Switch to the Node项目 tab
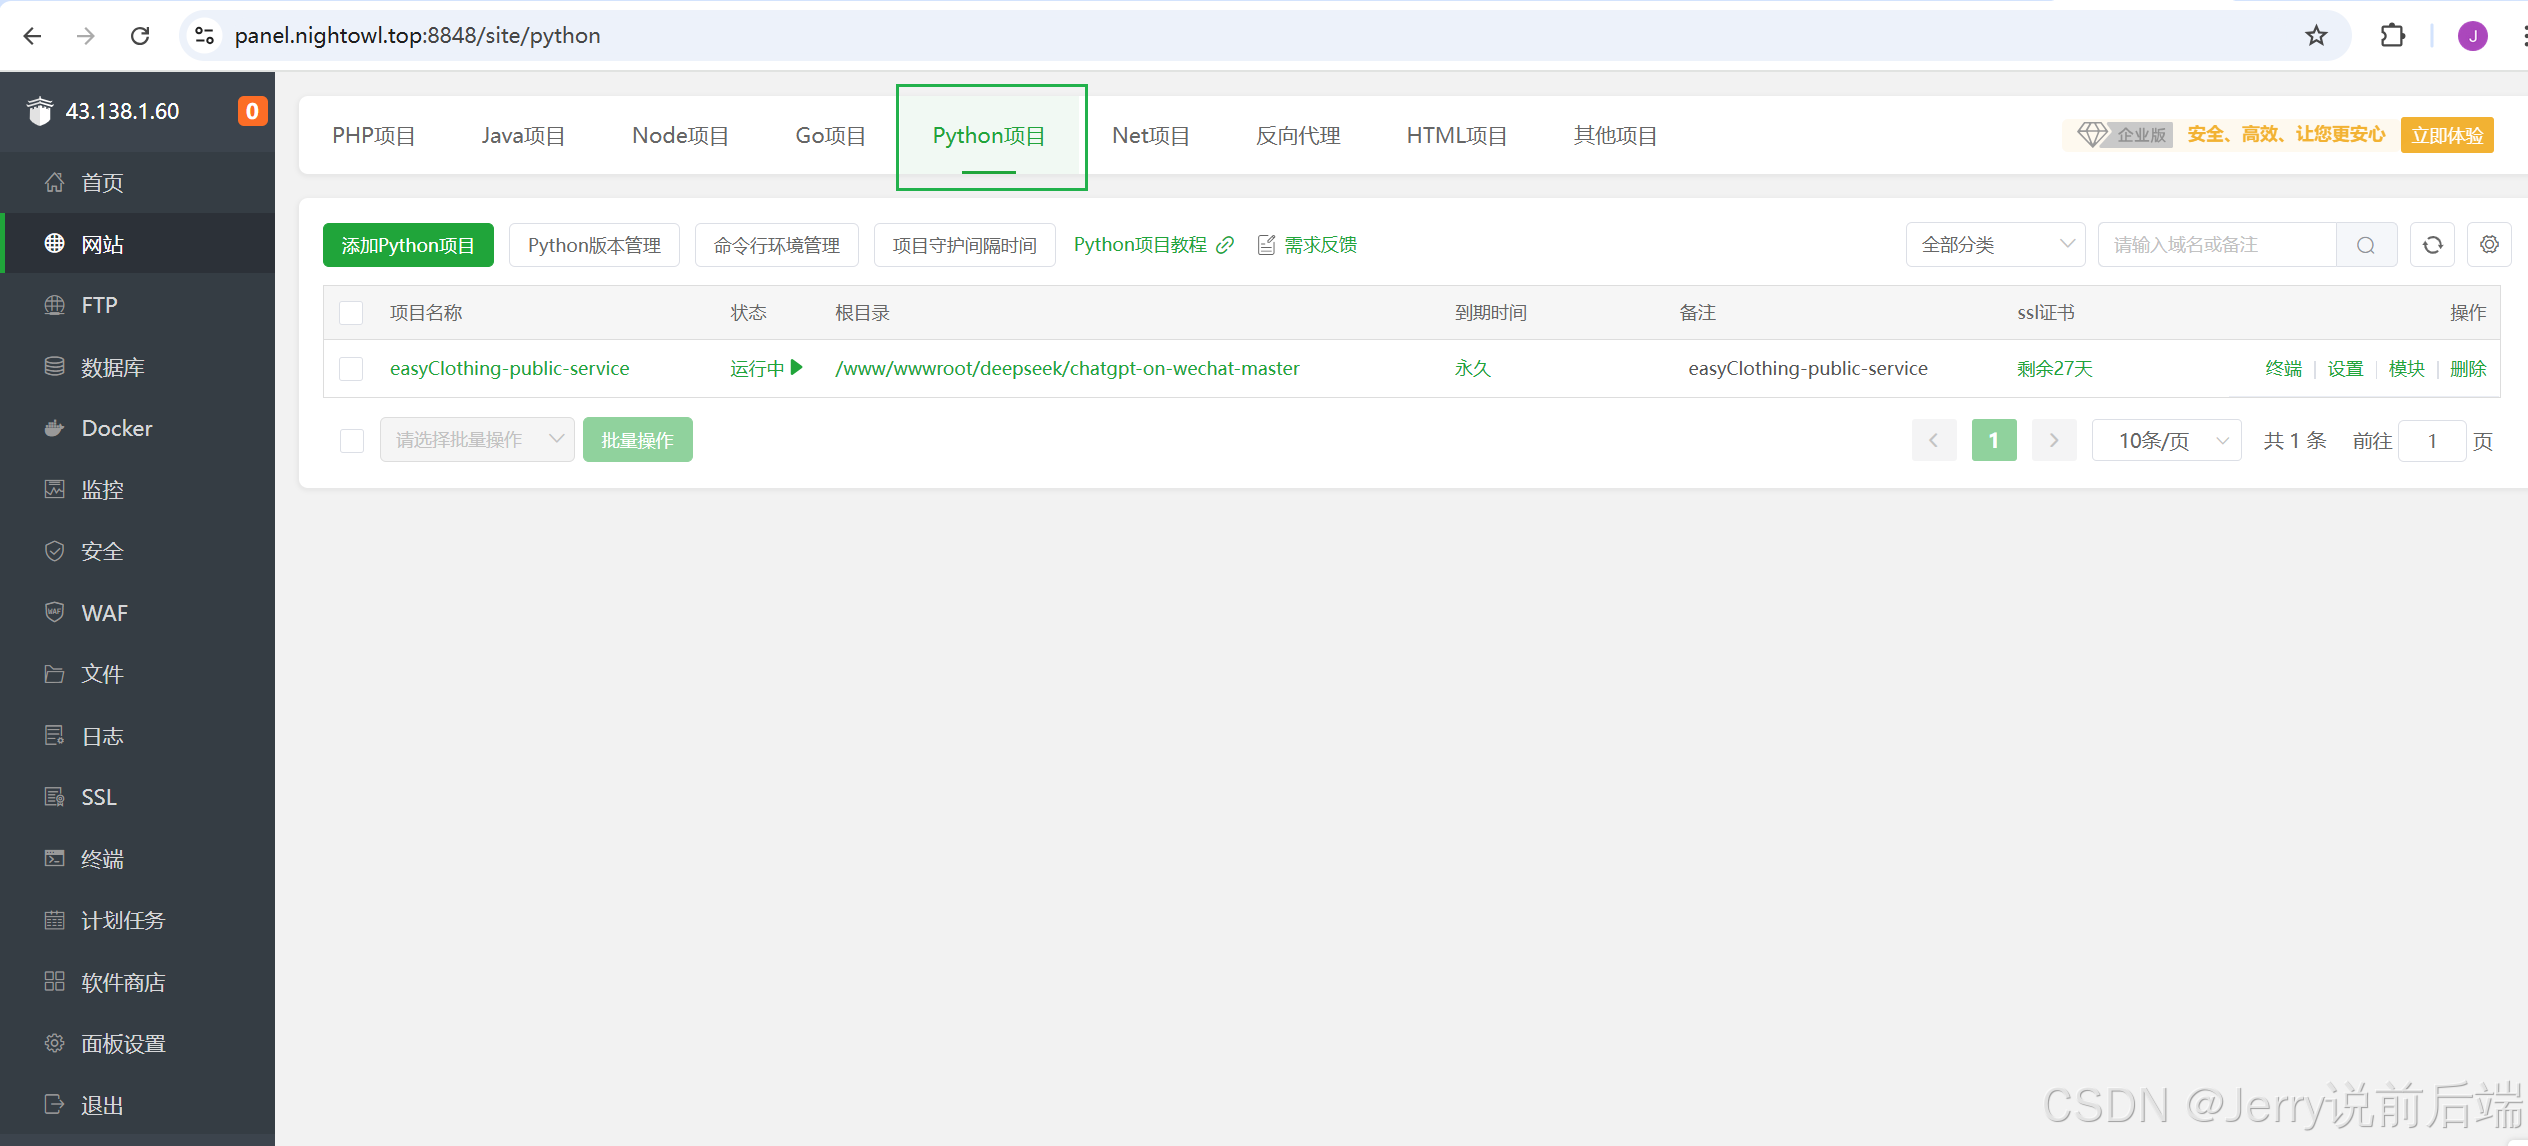Screen dimensions: 2528x1146 (x=680, y=136)
